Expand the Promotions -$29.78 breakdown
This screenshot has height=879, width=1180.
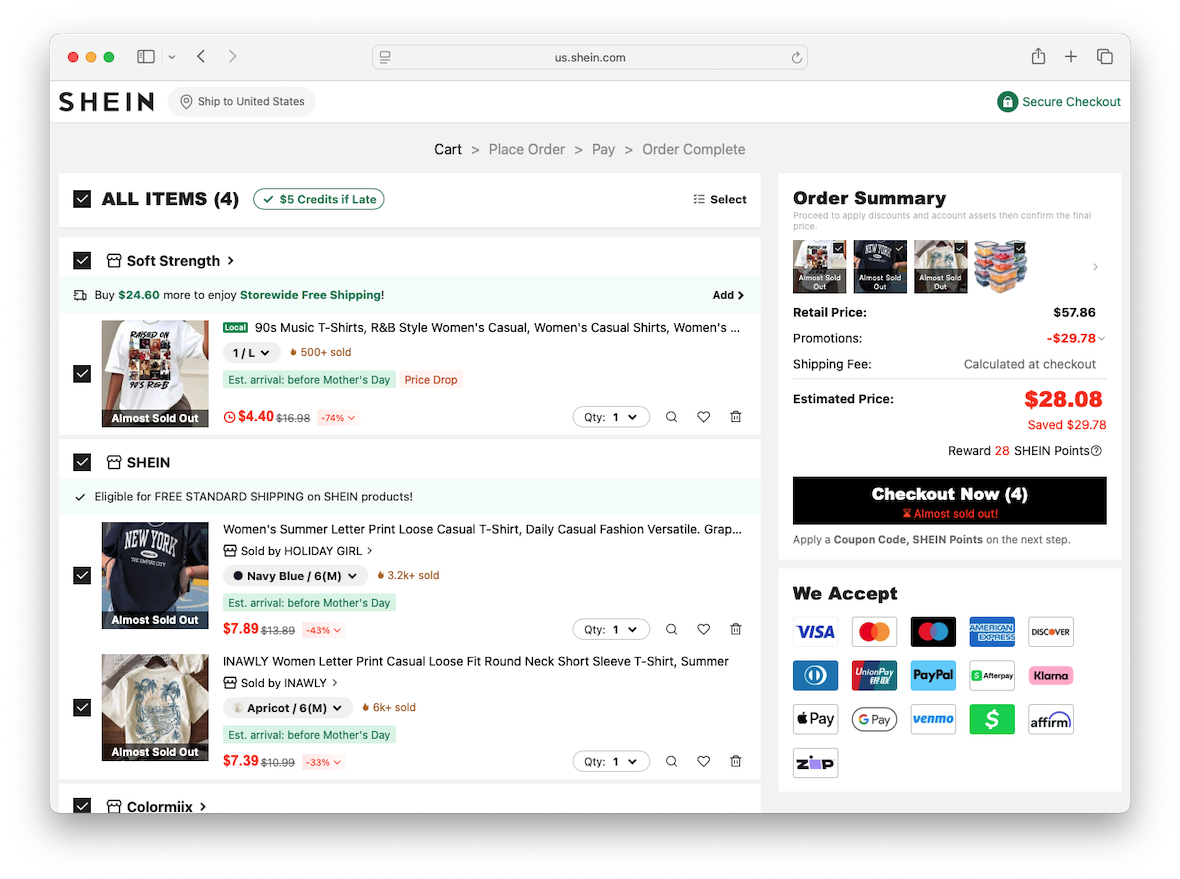pyautogui.click(x=1075, y=339)
